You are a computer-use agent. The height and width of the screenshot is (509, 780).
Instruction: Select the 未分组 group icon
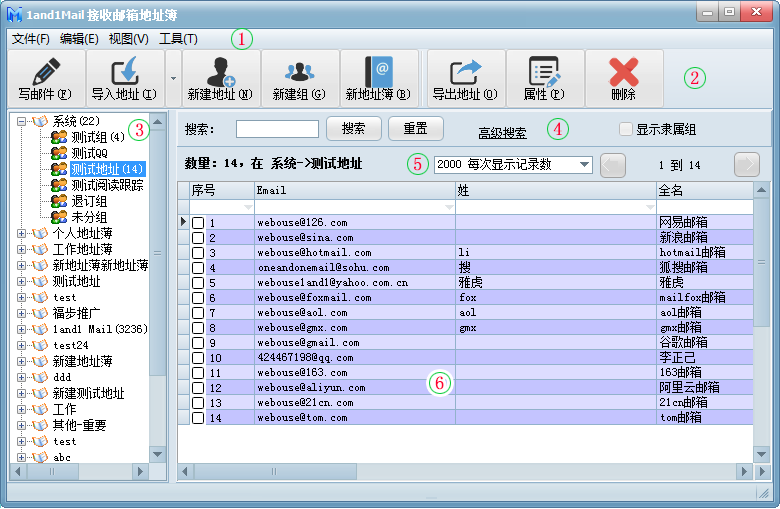(x=59, y=217)
